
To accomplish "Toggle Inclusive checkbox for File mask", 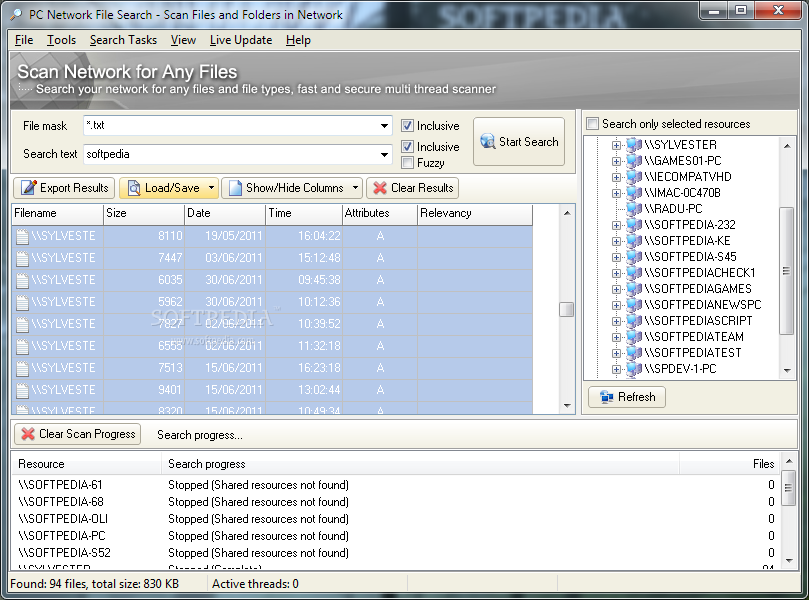I will 407,125.
